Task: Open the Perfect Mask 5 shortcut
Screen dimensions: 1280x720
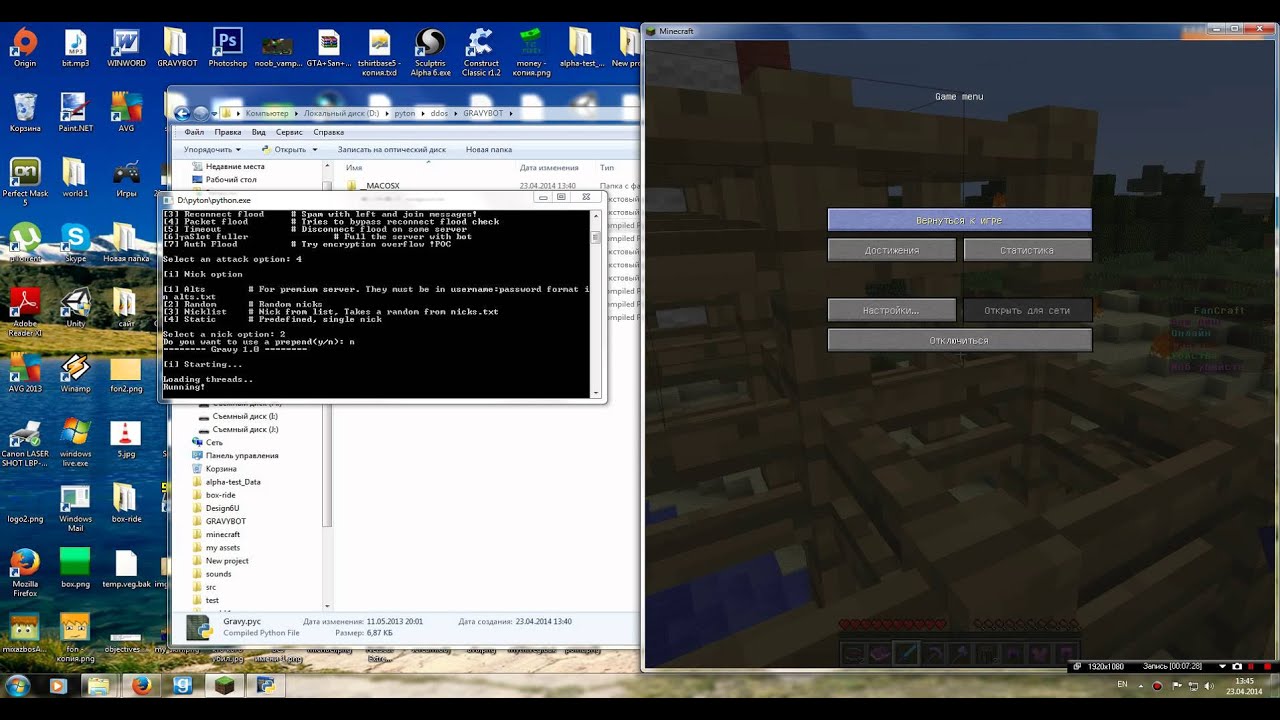Action: point(25,178)
